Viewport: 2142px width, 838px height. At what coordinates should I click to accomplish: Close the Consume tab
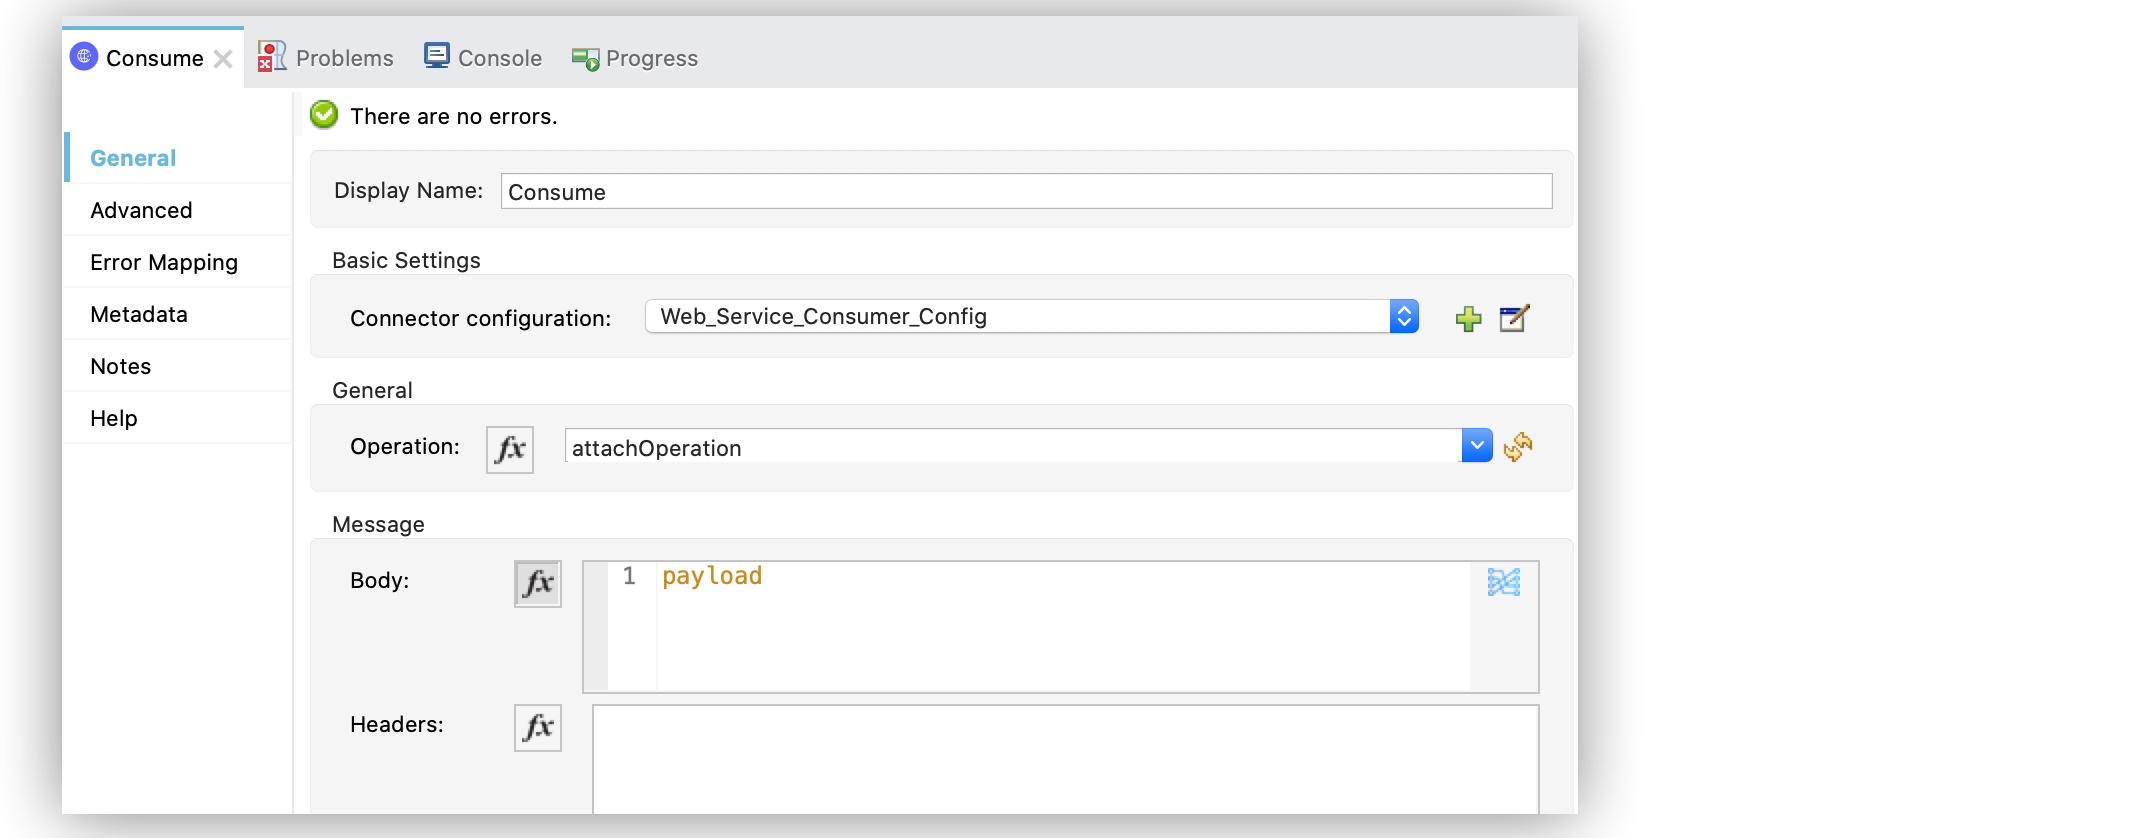point(223,59)
